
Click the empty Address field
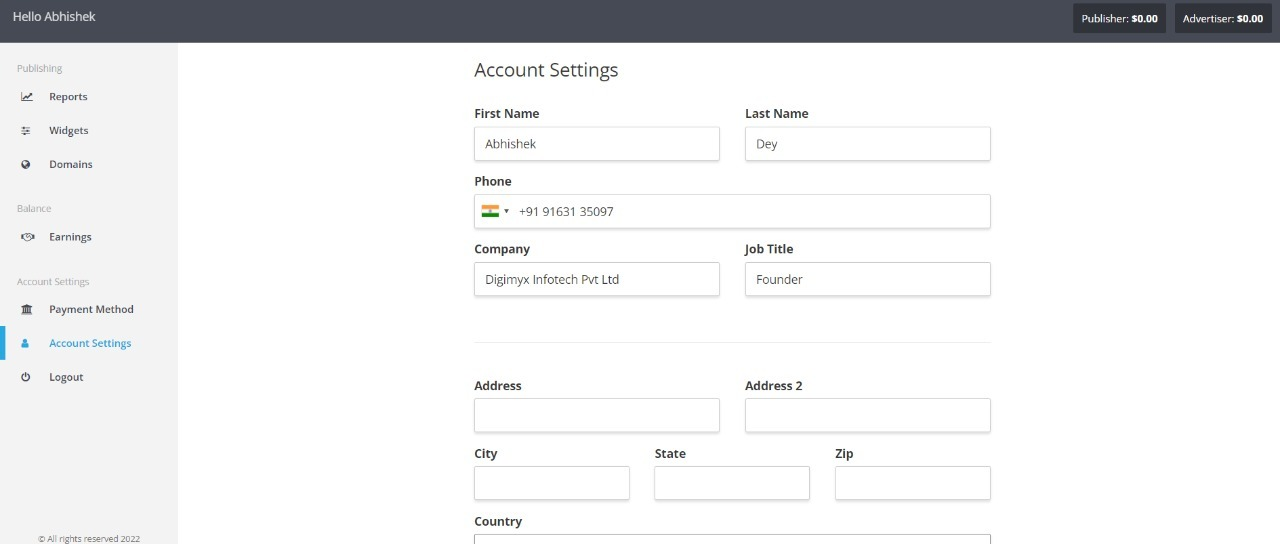(597, 416)
